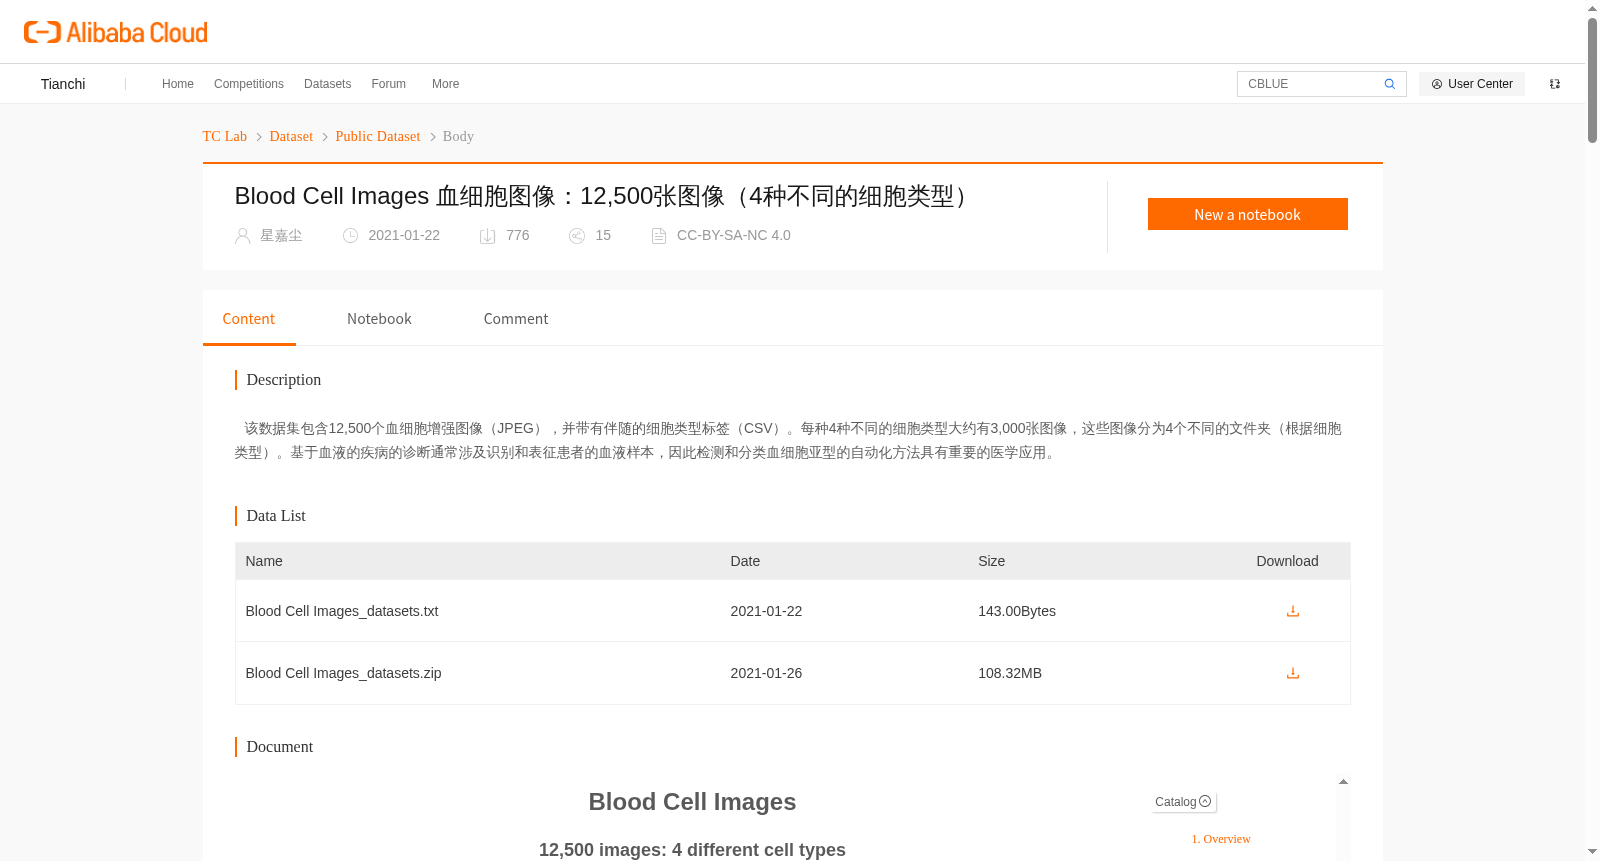This screenshot has width=1600, height=861.
Task: Go to the Datasets section
Action: 328,84
